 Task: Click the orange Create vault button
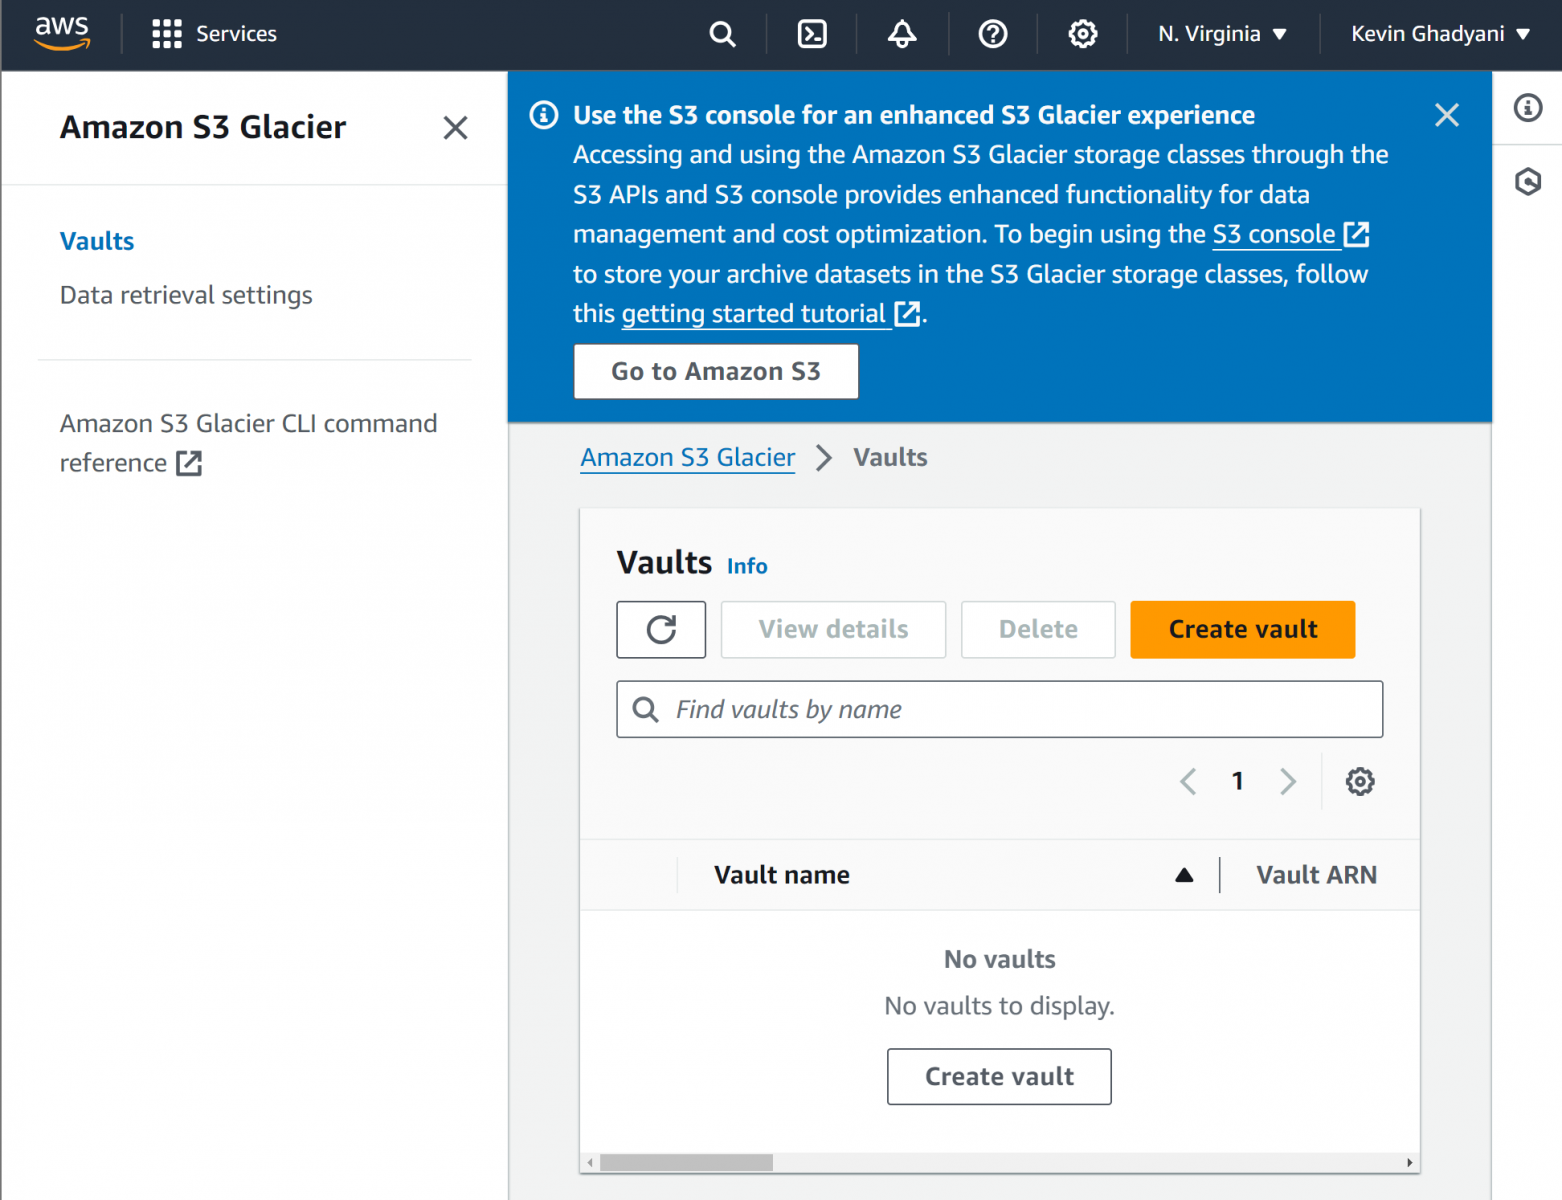pyautogui.click(x=1243, y=630)
